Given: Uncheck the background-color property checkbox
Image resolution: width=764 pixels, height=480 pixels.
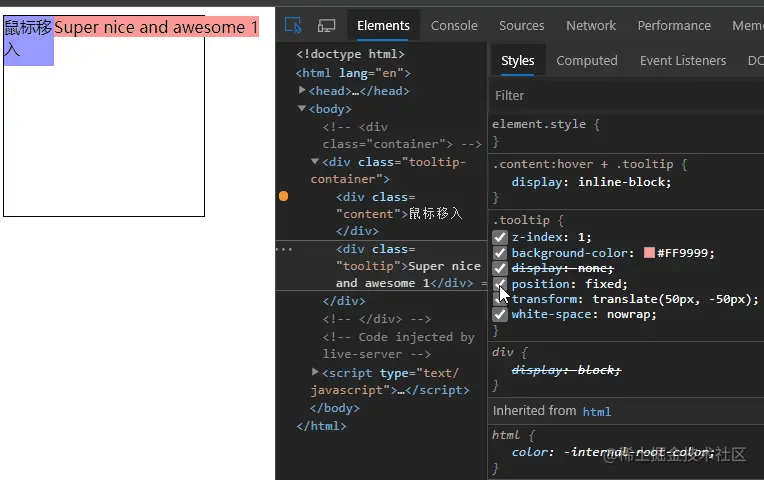Looking at the screenshot, I should tap(499, 253).
